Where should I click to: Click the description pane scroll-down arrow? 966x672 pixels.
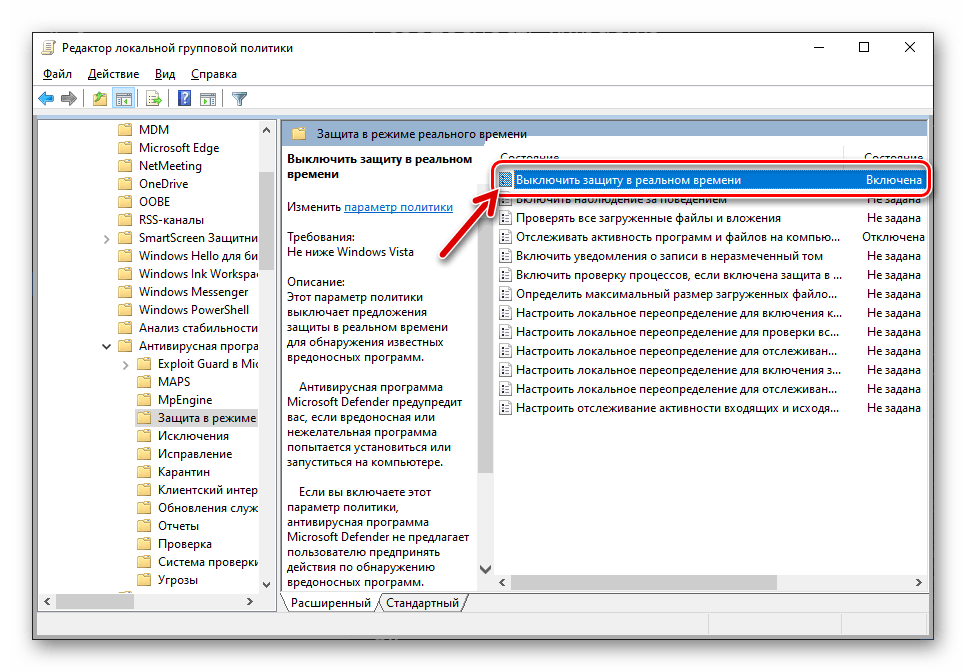tap(485, 569)
